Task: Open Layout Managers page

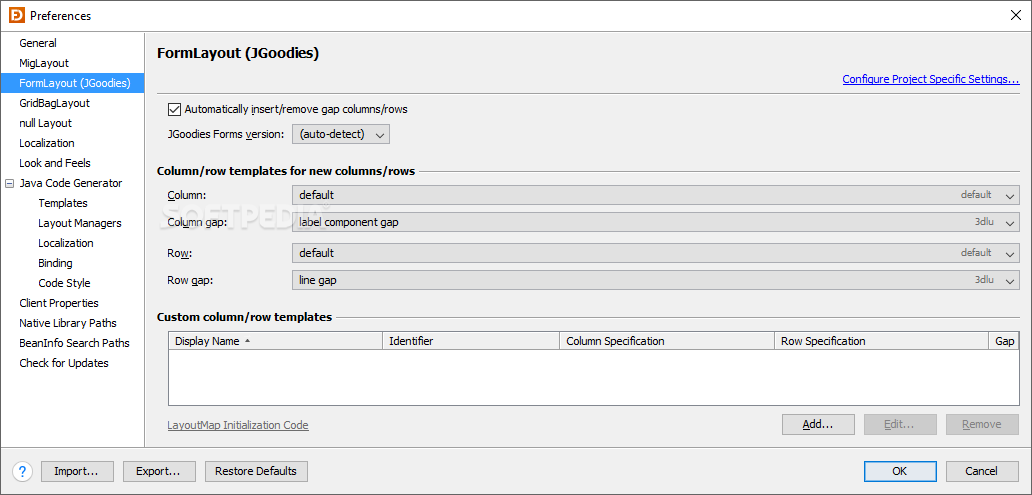Action: click(80, 223)
